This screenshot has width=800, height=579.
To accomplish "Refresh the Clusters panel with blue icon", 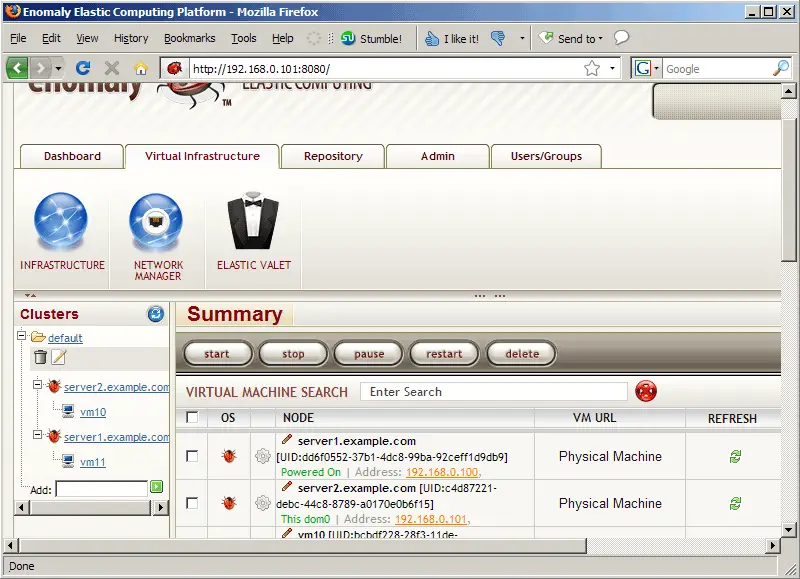I will [156, 314].
